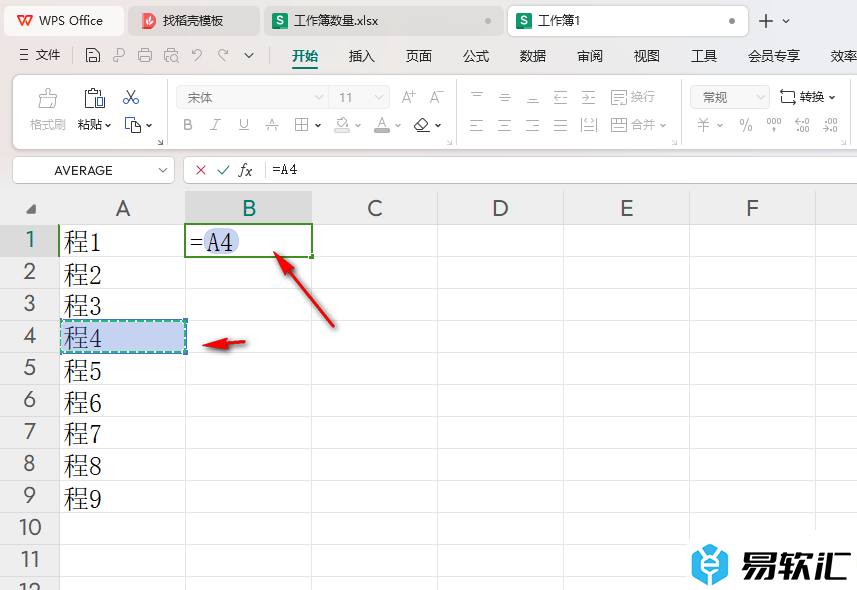Select the Format Painter (格式刷) tool
857x590 pixels.
48,109
